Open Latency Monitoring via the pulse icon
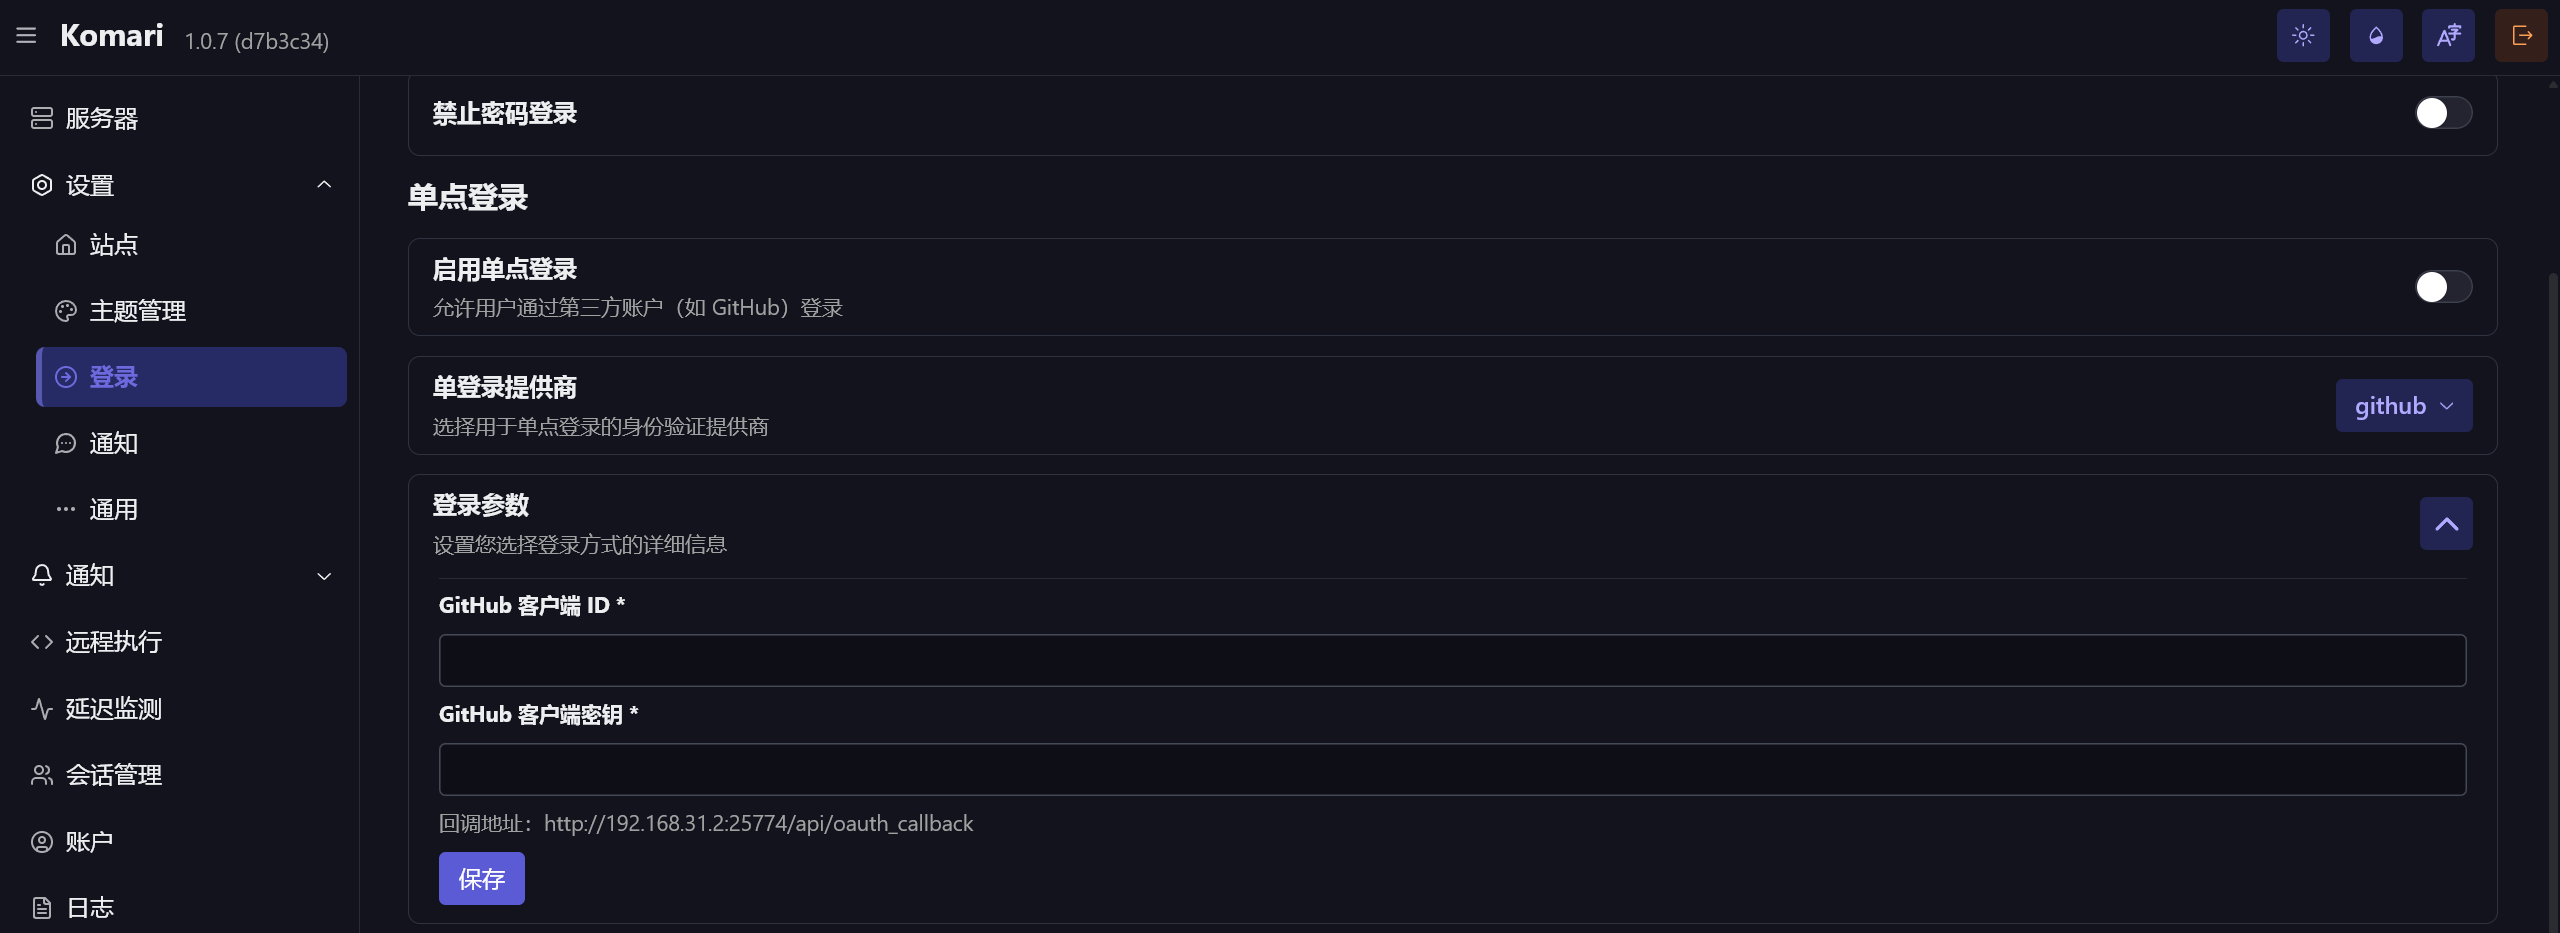 [x=42, y=709]
